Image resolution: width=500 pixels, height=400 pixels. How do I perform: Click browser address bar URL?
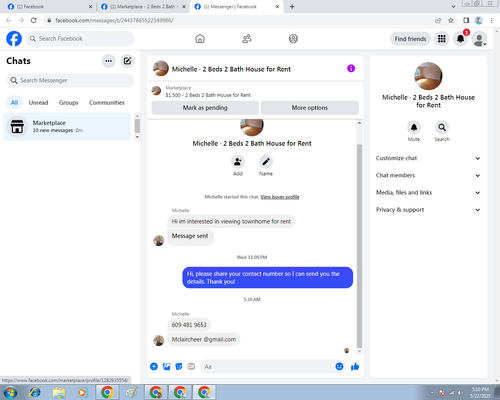(x=114, y=20)
